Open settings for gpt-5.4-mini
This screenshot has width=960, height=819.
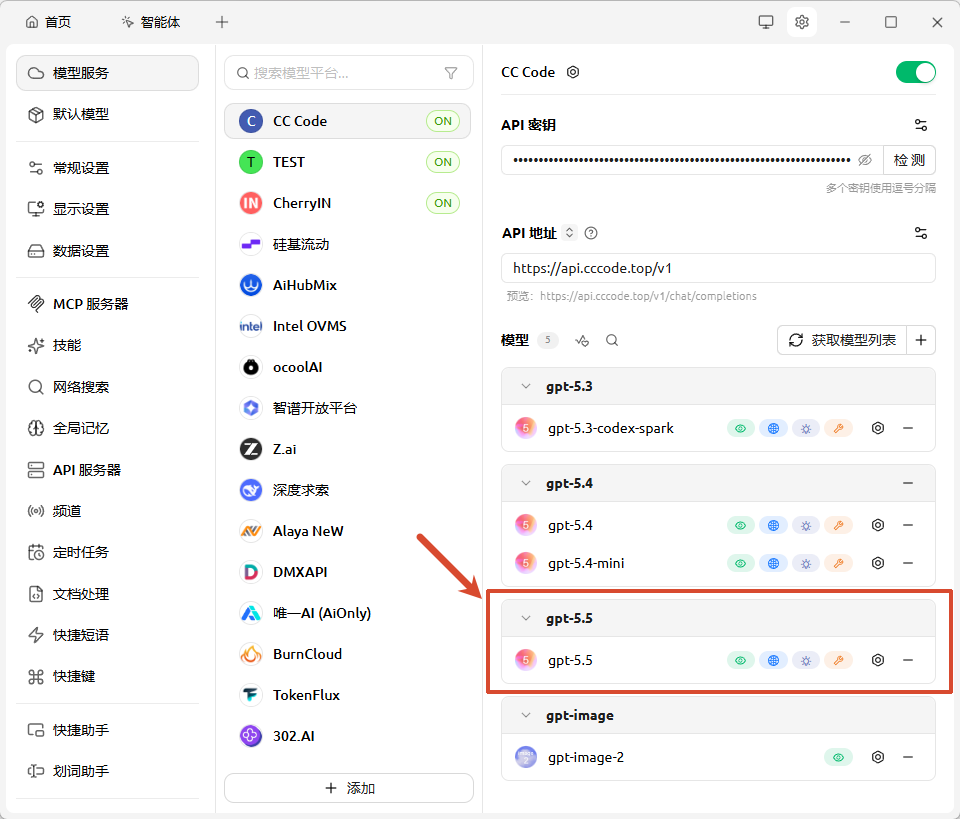pos(877,563)
